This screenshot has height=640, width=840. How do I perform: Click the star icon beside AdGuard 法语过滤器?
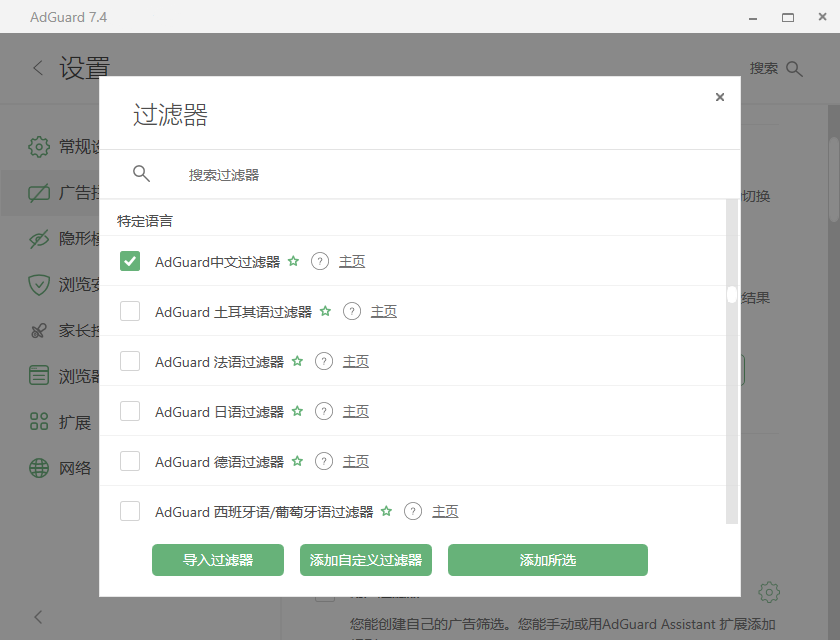[297, 361]
